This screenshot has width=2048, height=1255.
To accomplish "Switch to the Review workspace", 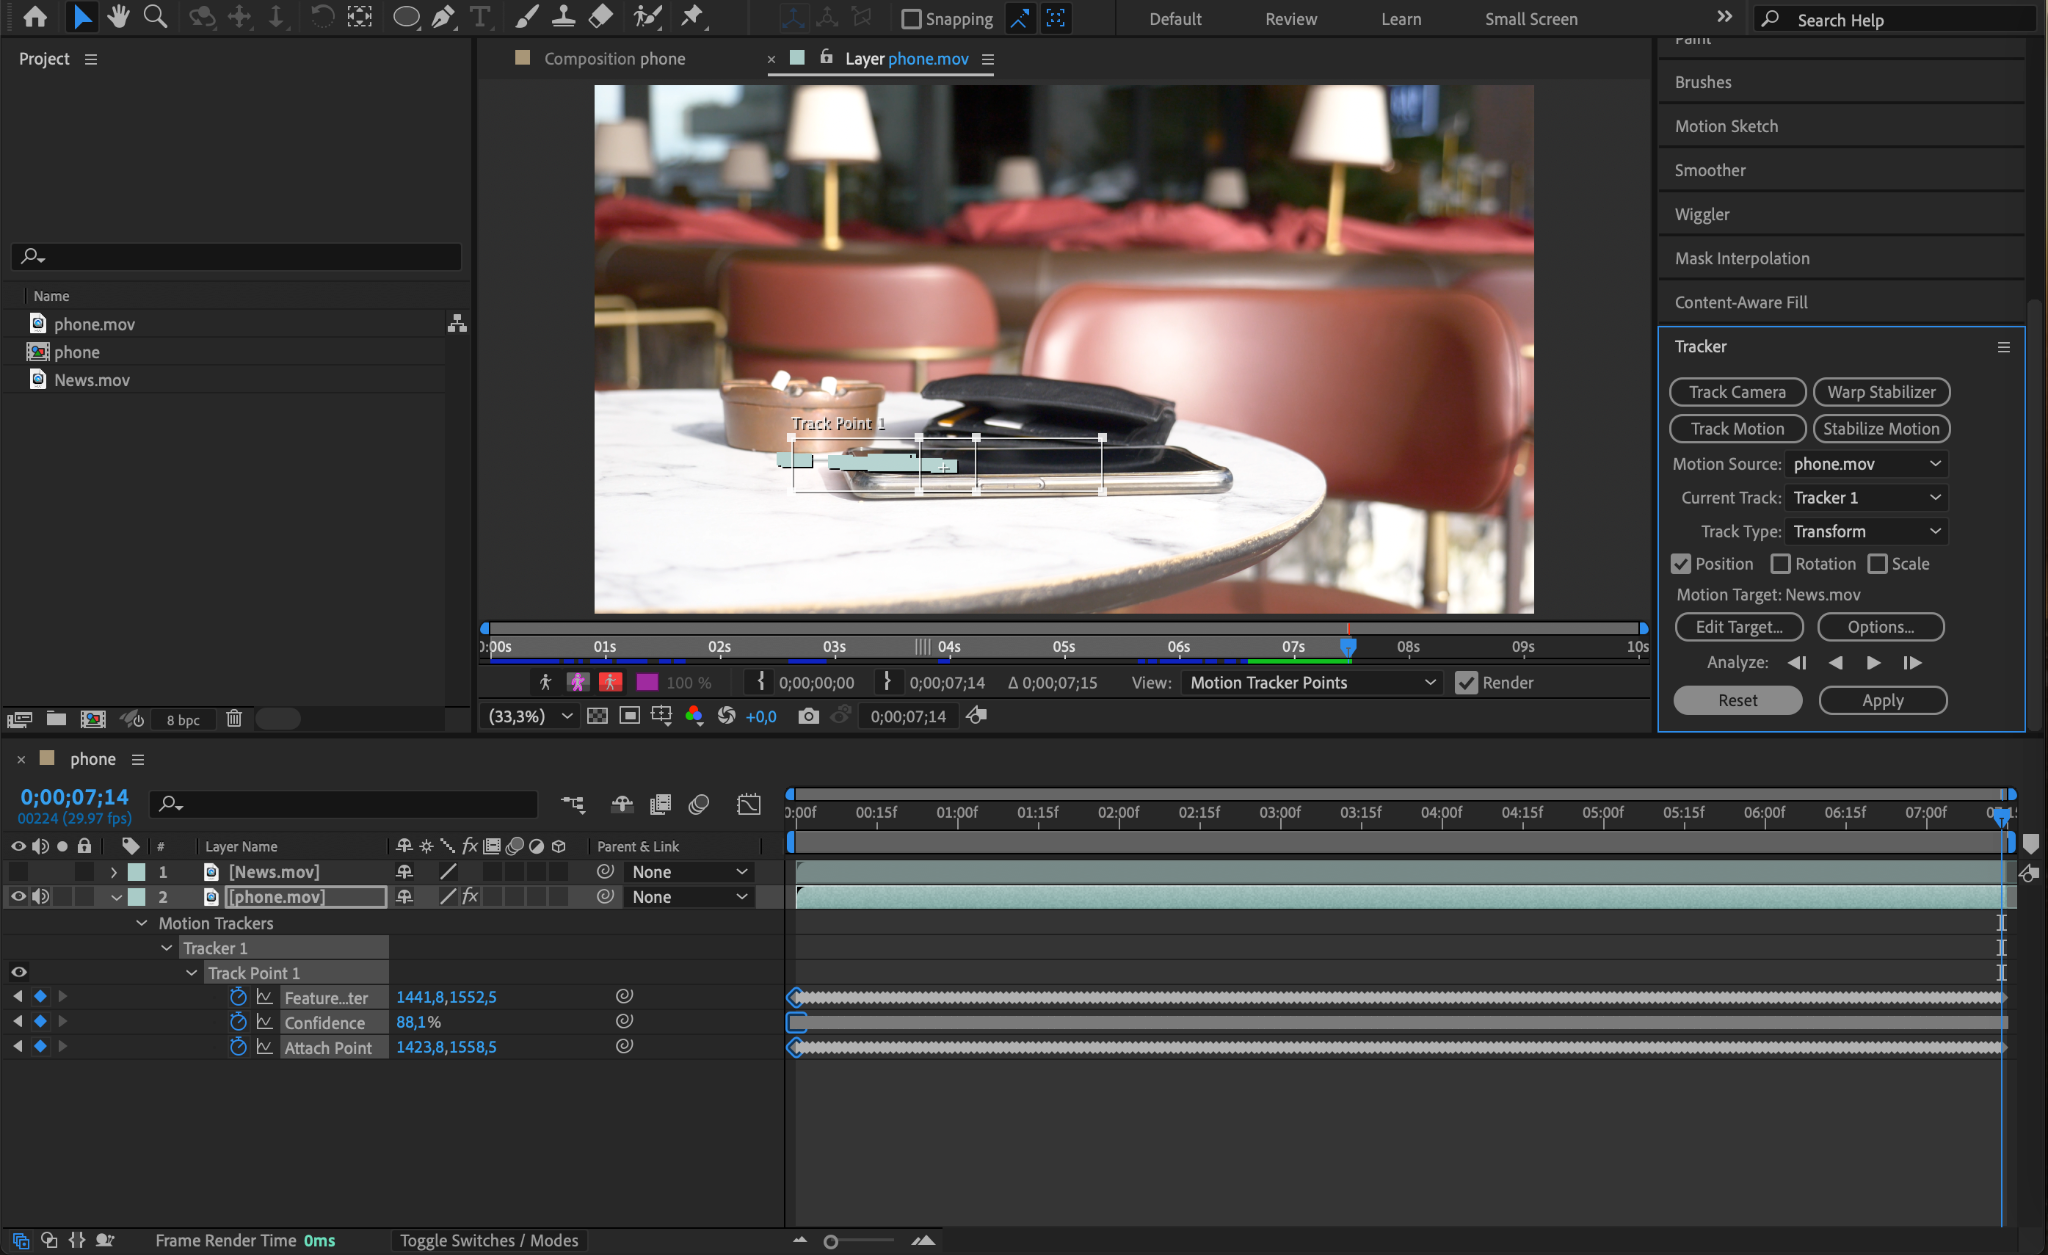I will coord(1290,19).
